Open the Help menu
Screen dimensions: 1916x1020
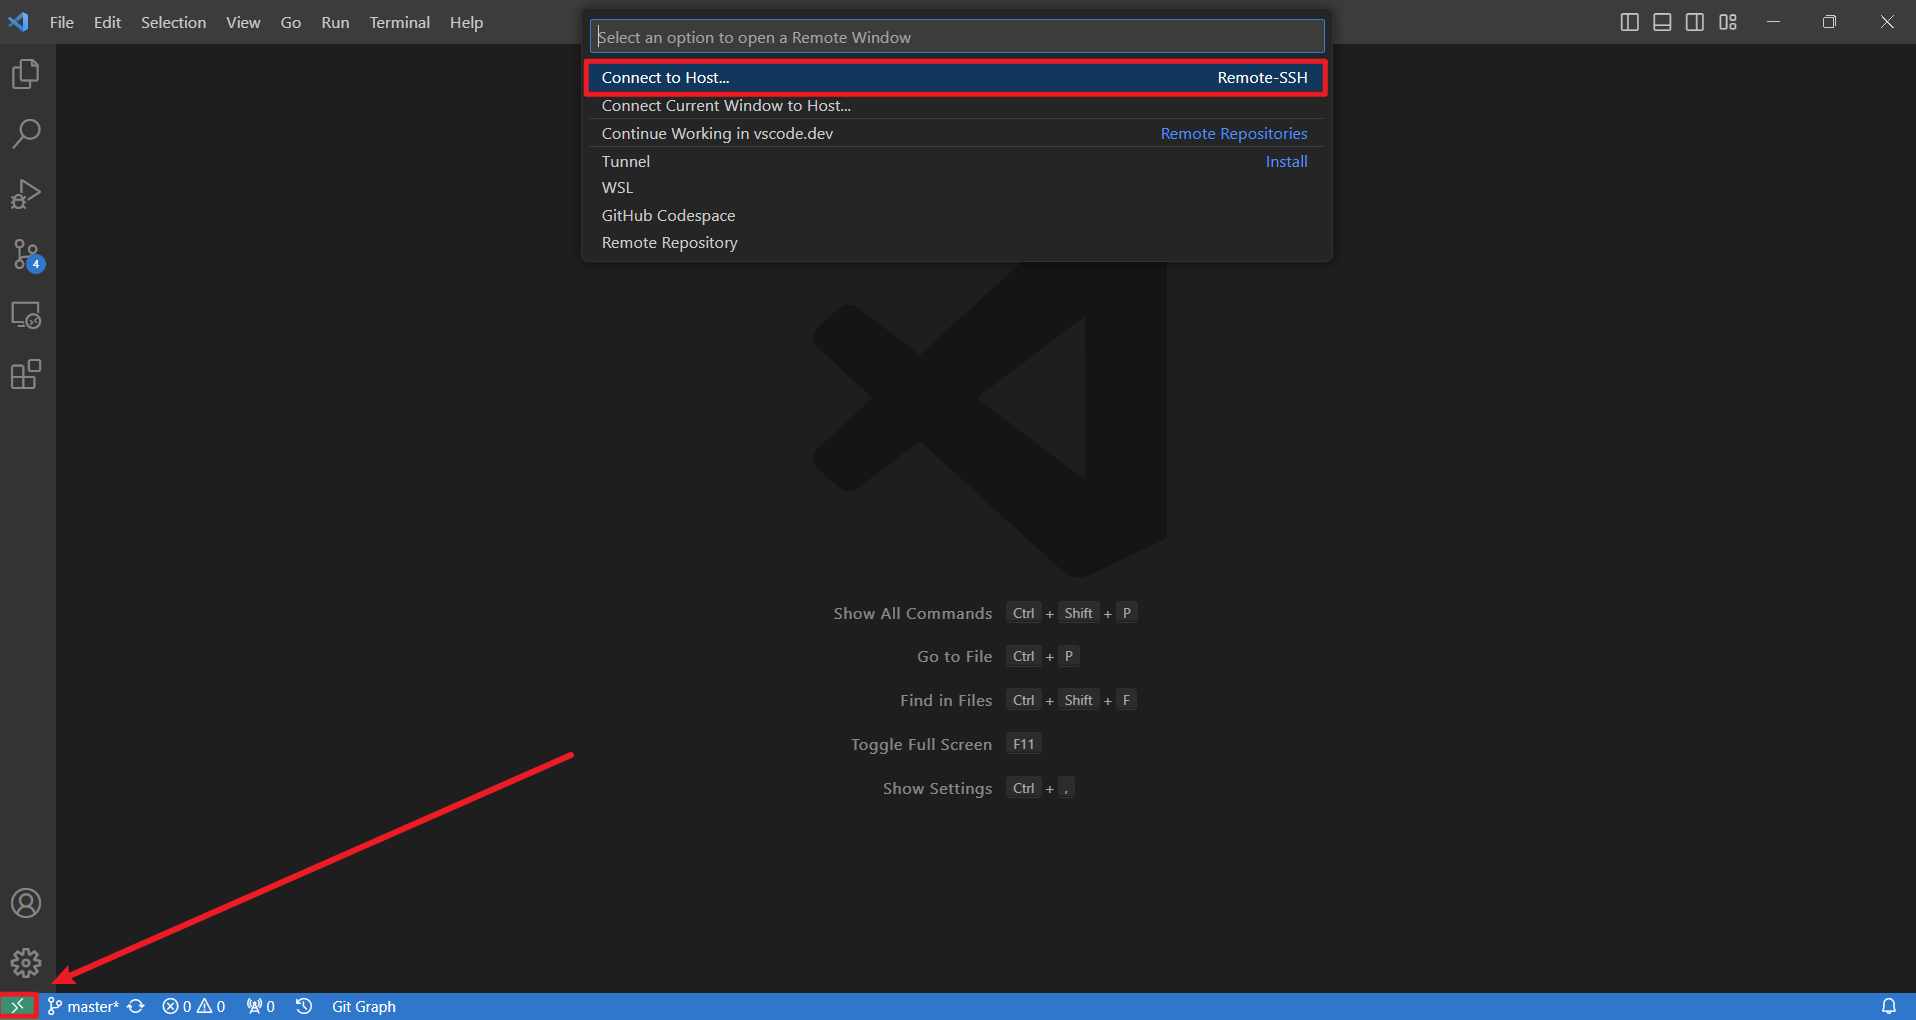point(466,22)
